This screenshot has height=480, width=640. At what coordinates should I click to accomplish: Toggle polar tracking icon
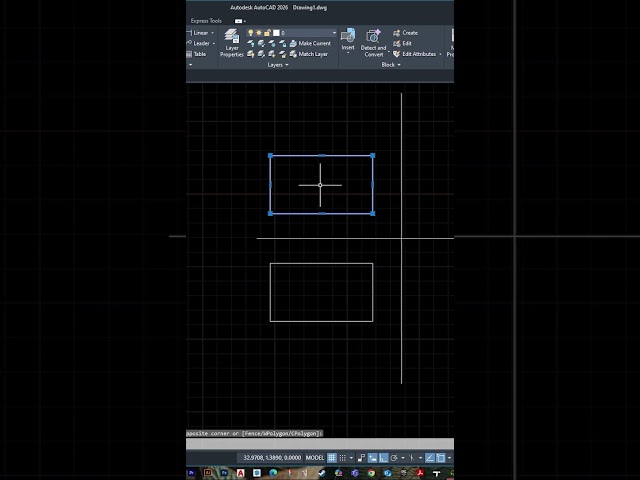(394, 458)
